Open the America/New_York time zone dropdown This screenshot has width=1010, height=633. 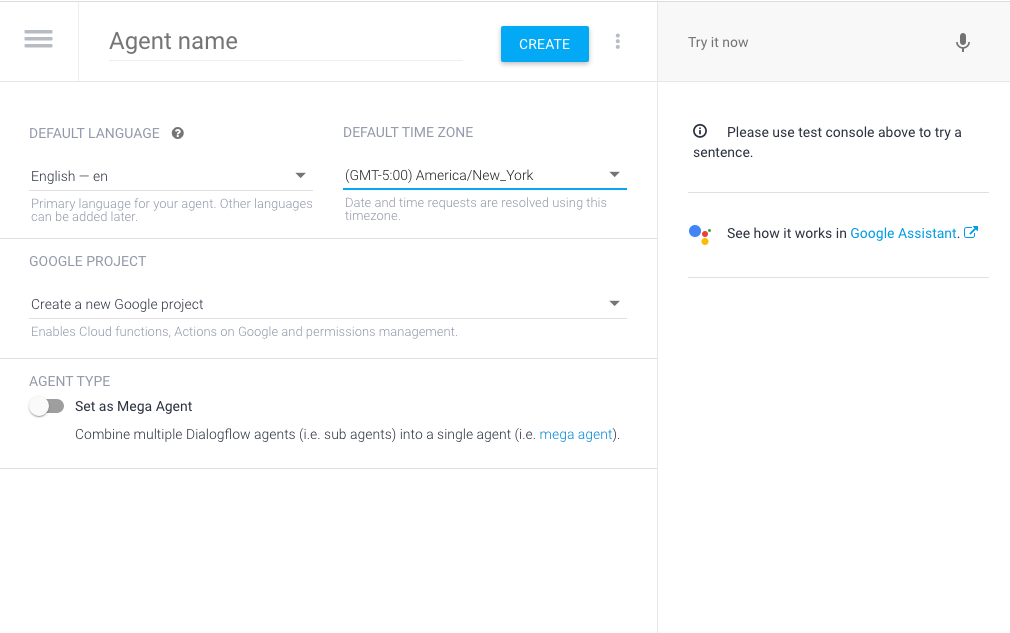(x=484, y=175)
